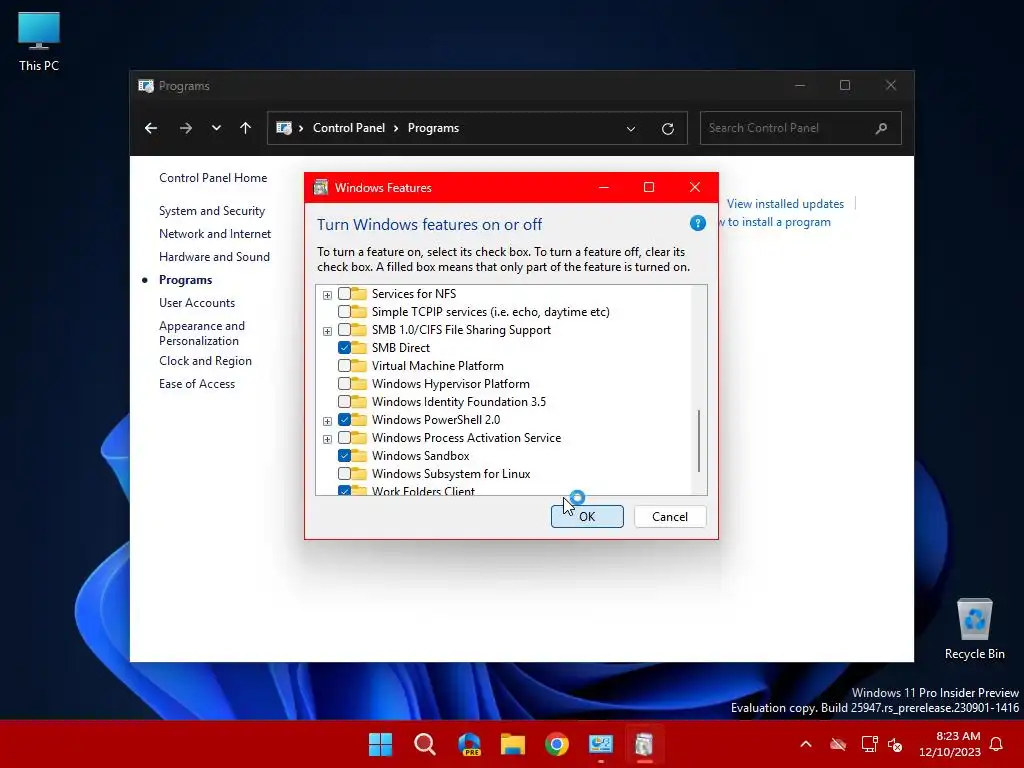1024x768 pixels.
Task: Expand breadcrumb arrow after Control Panel
Action: (396, 128)
